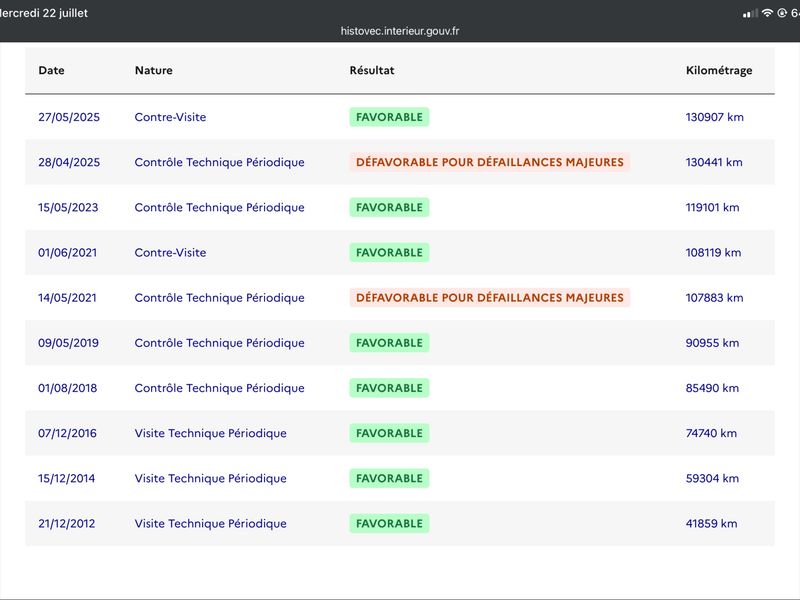The height and width of the screenshot is (600, 800).
Task: Select FAVORABLE badge for 21/12/2012 visit
Action: coord(389,523)
